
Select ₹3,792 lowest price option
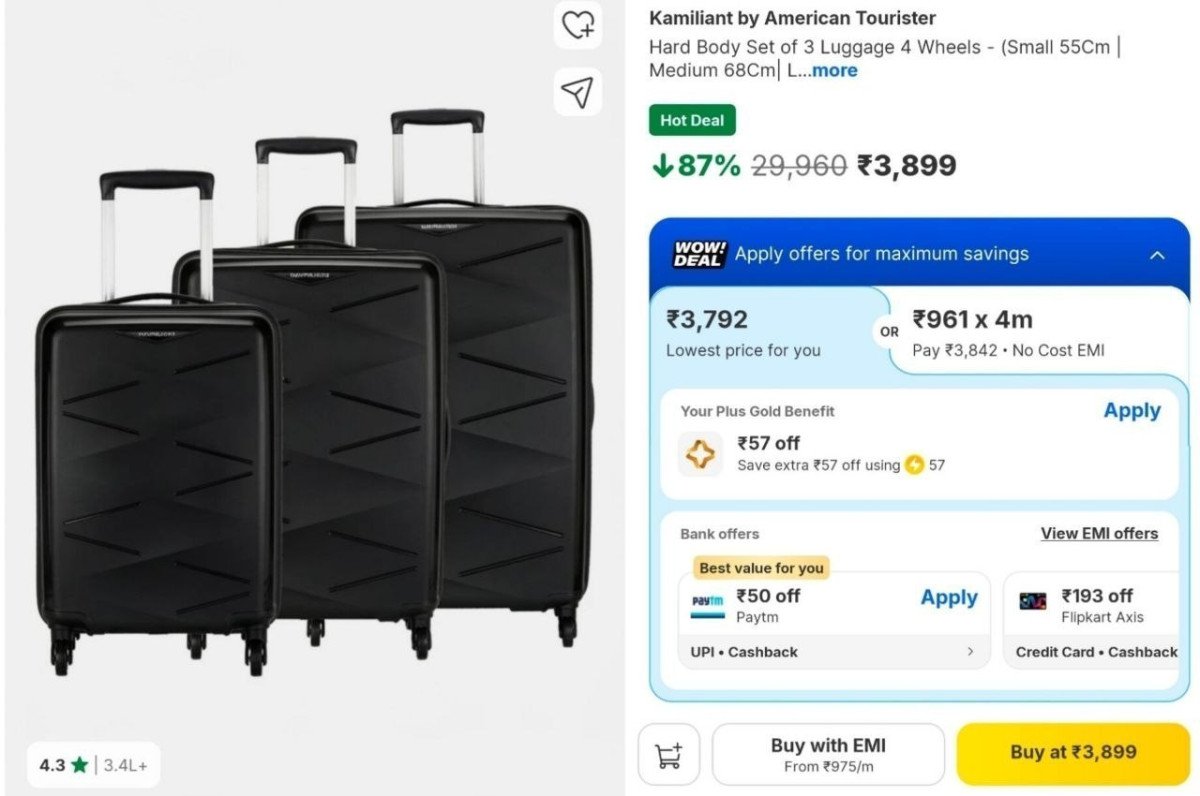[767, 333]
